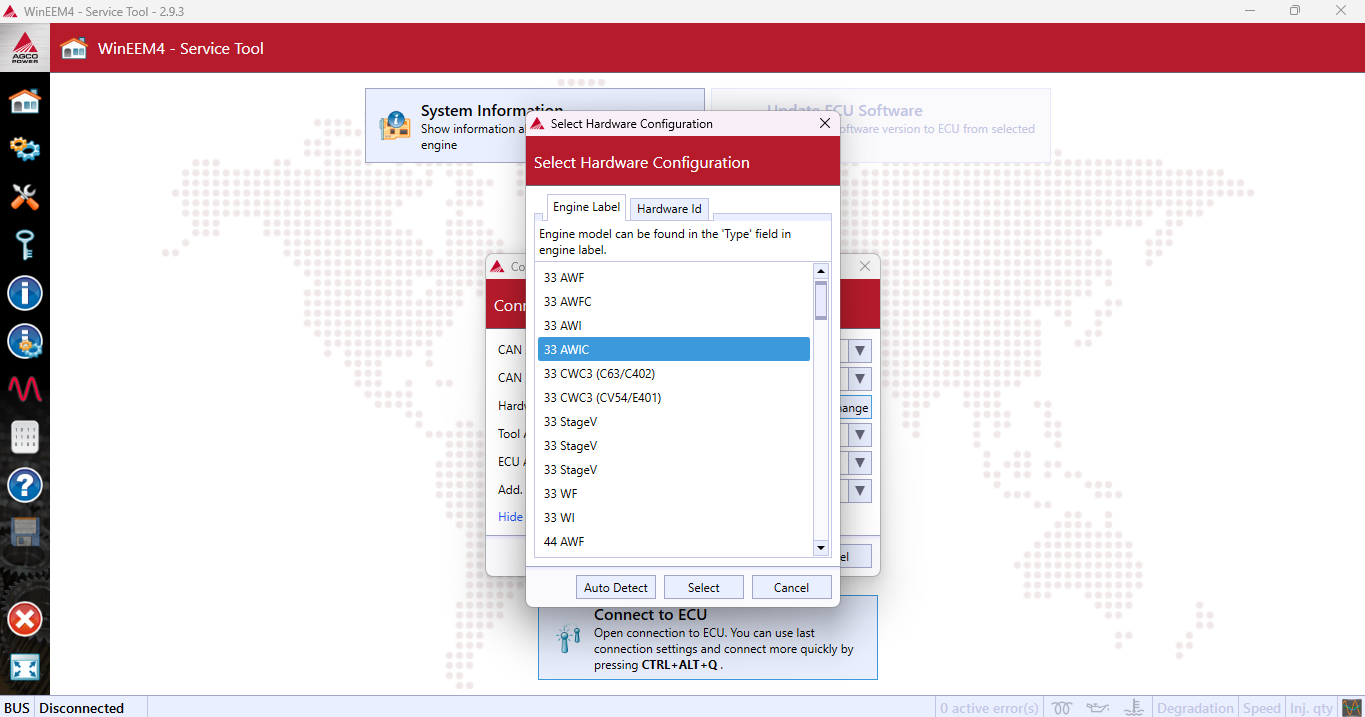Click Cancel in hardware configuration dialog

click(791, 588)
